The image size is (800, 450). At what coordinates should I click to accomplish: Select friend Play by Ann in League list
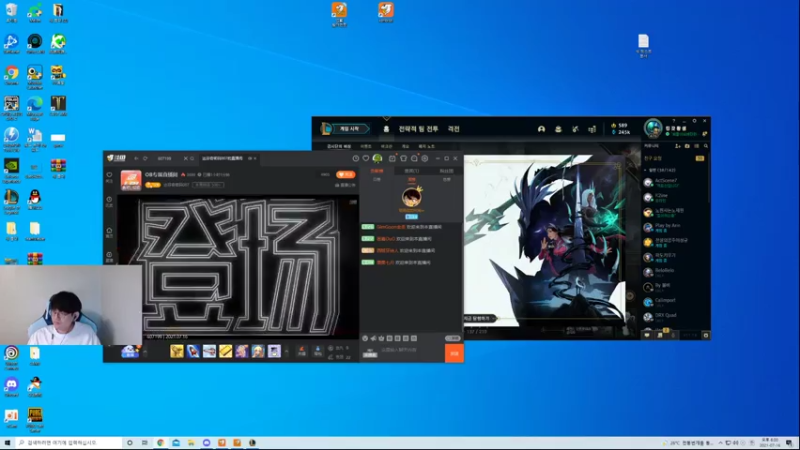click(x=674, y=227)
